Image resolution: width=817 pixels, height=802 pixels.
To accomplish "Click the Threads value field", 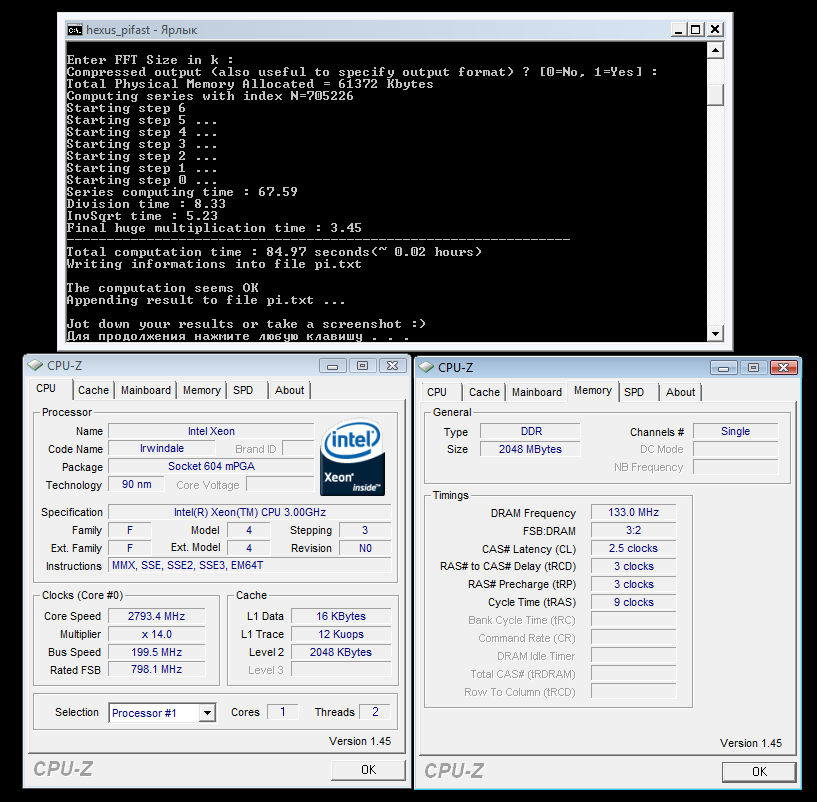I will 375,712.
